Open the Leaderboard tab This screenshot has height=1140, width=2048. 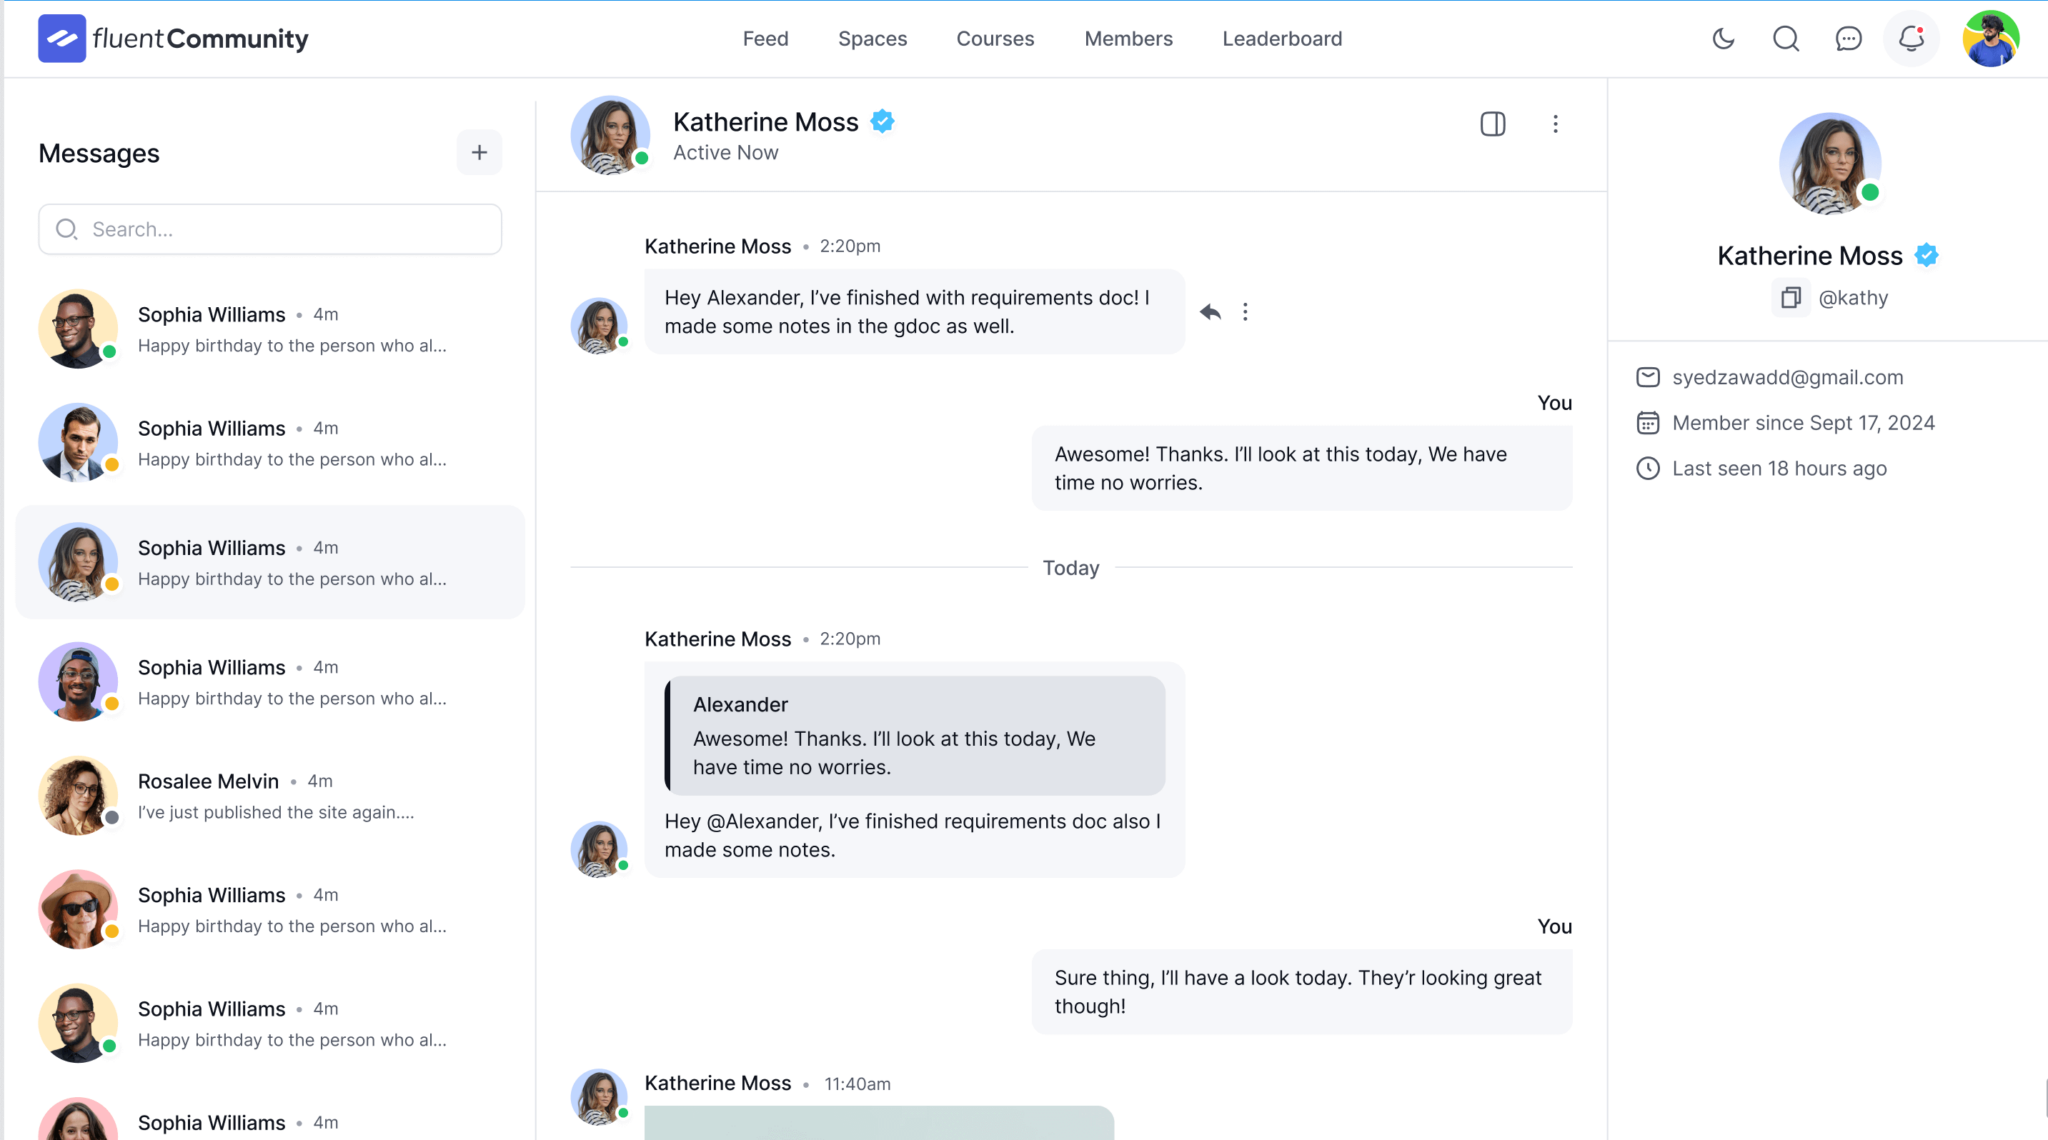pyautogui.click(x=1281, y=39)
